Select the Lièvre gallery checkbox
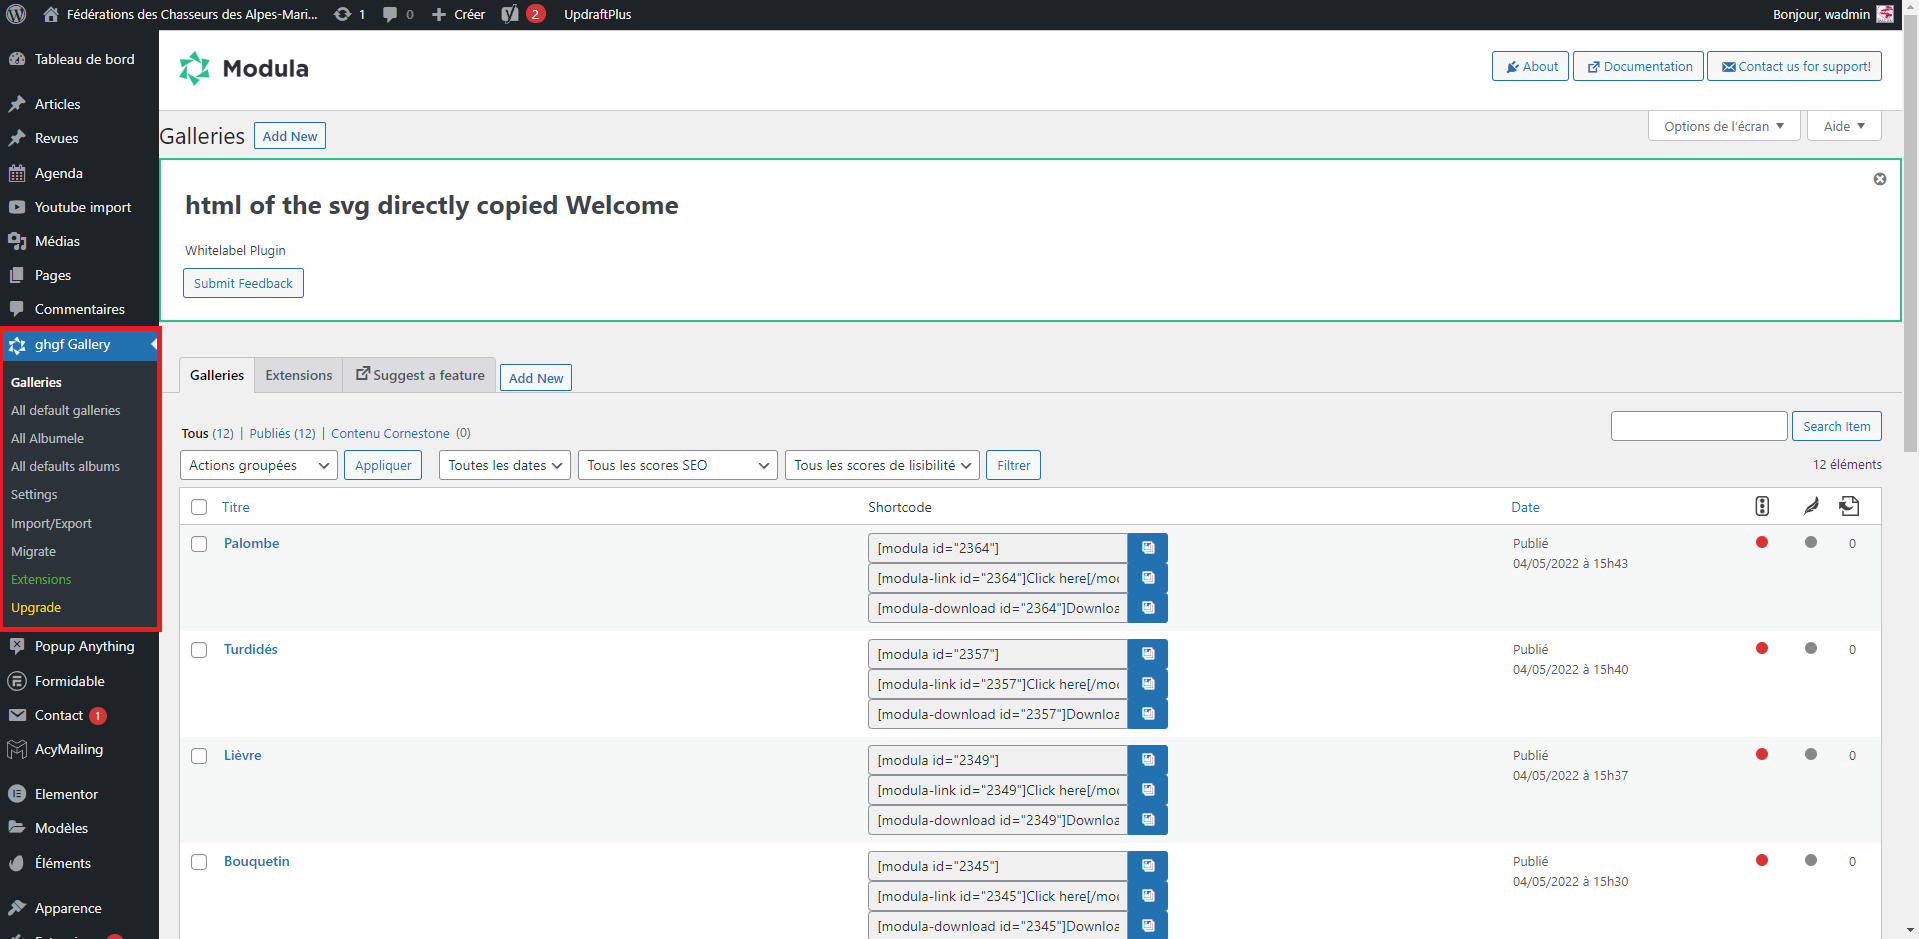Screen dimensions: 1919x939 tap(199, 756)
